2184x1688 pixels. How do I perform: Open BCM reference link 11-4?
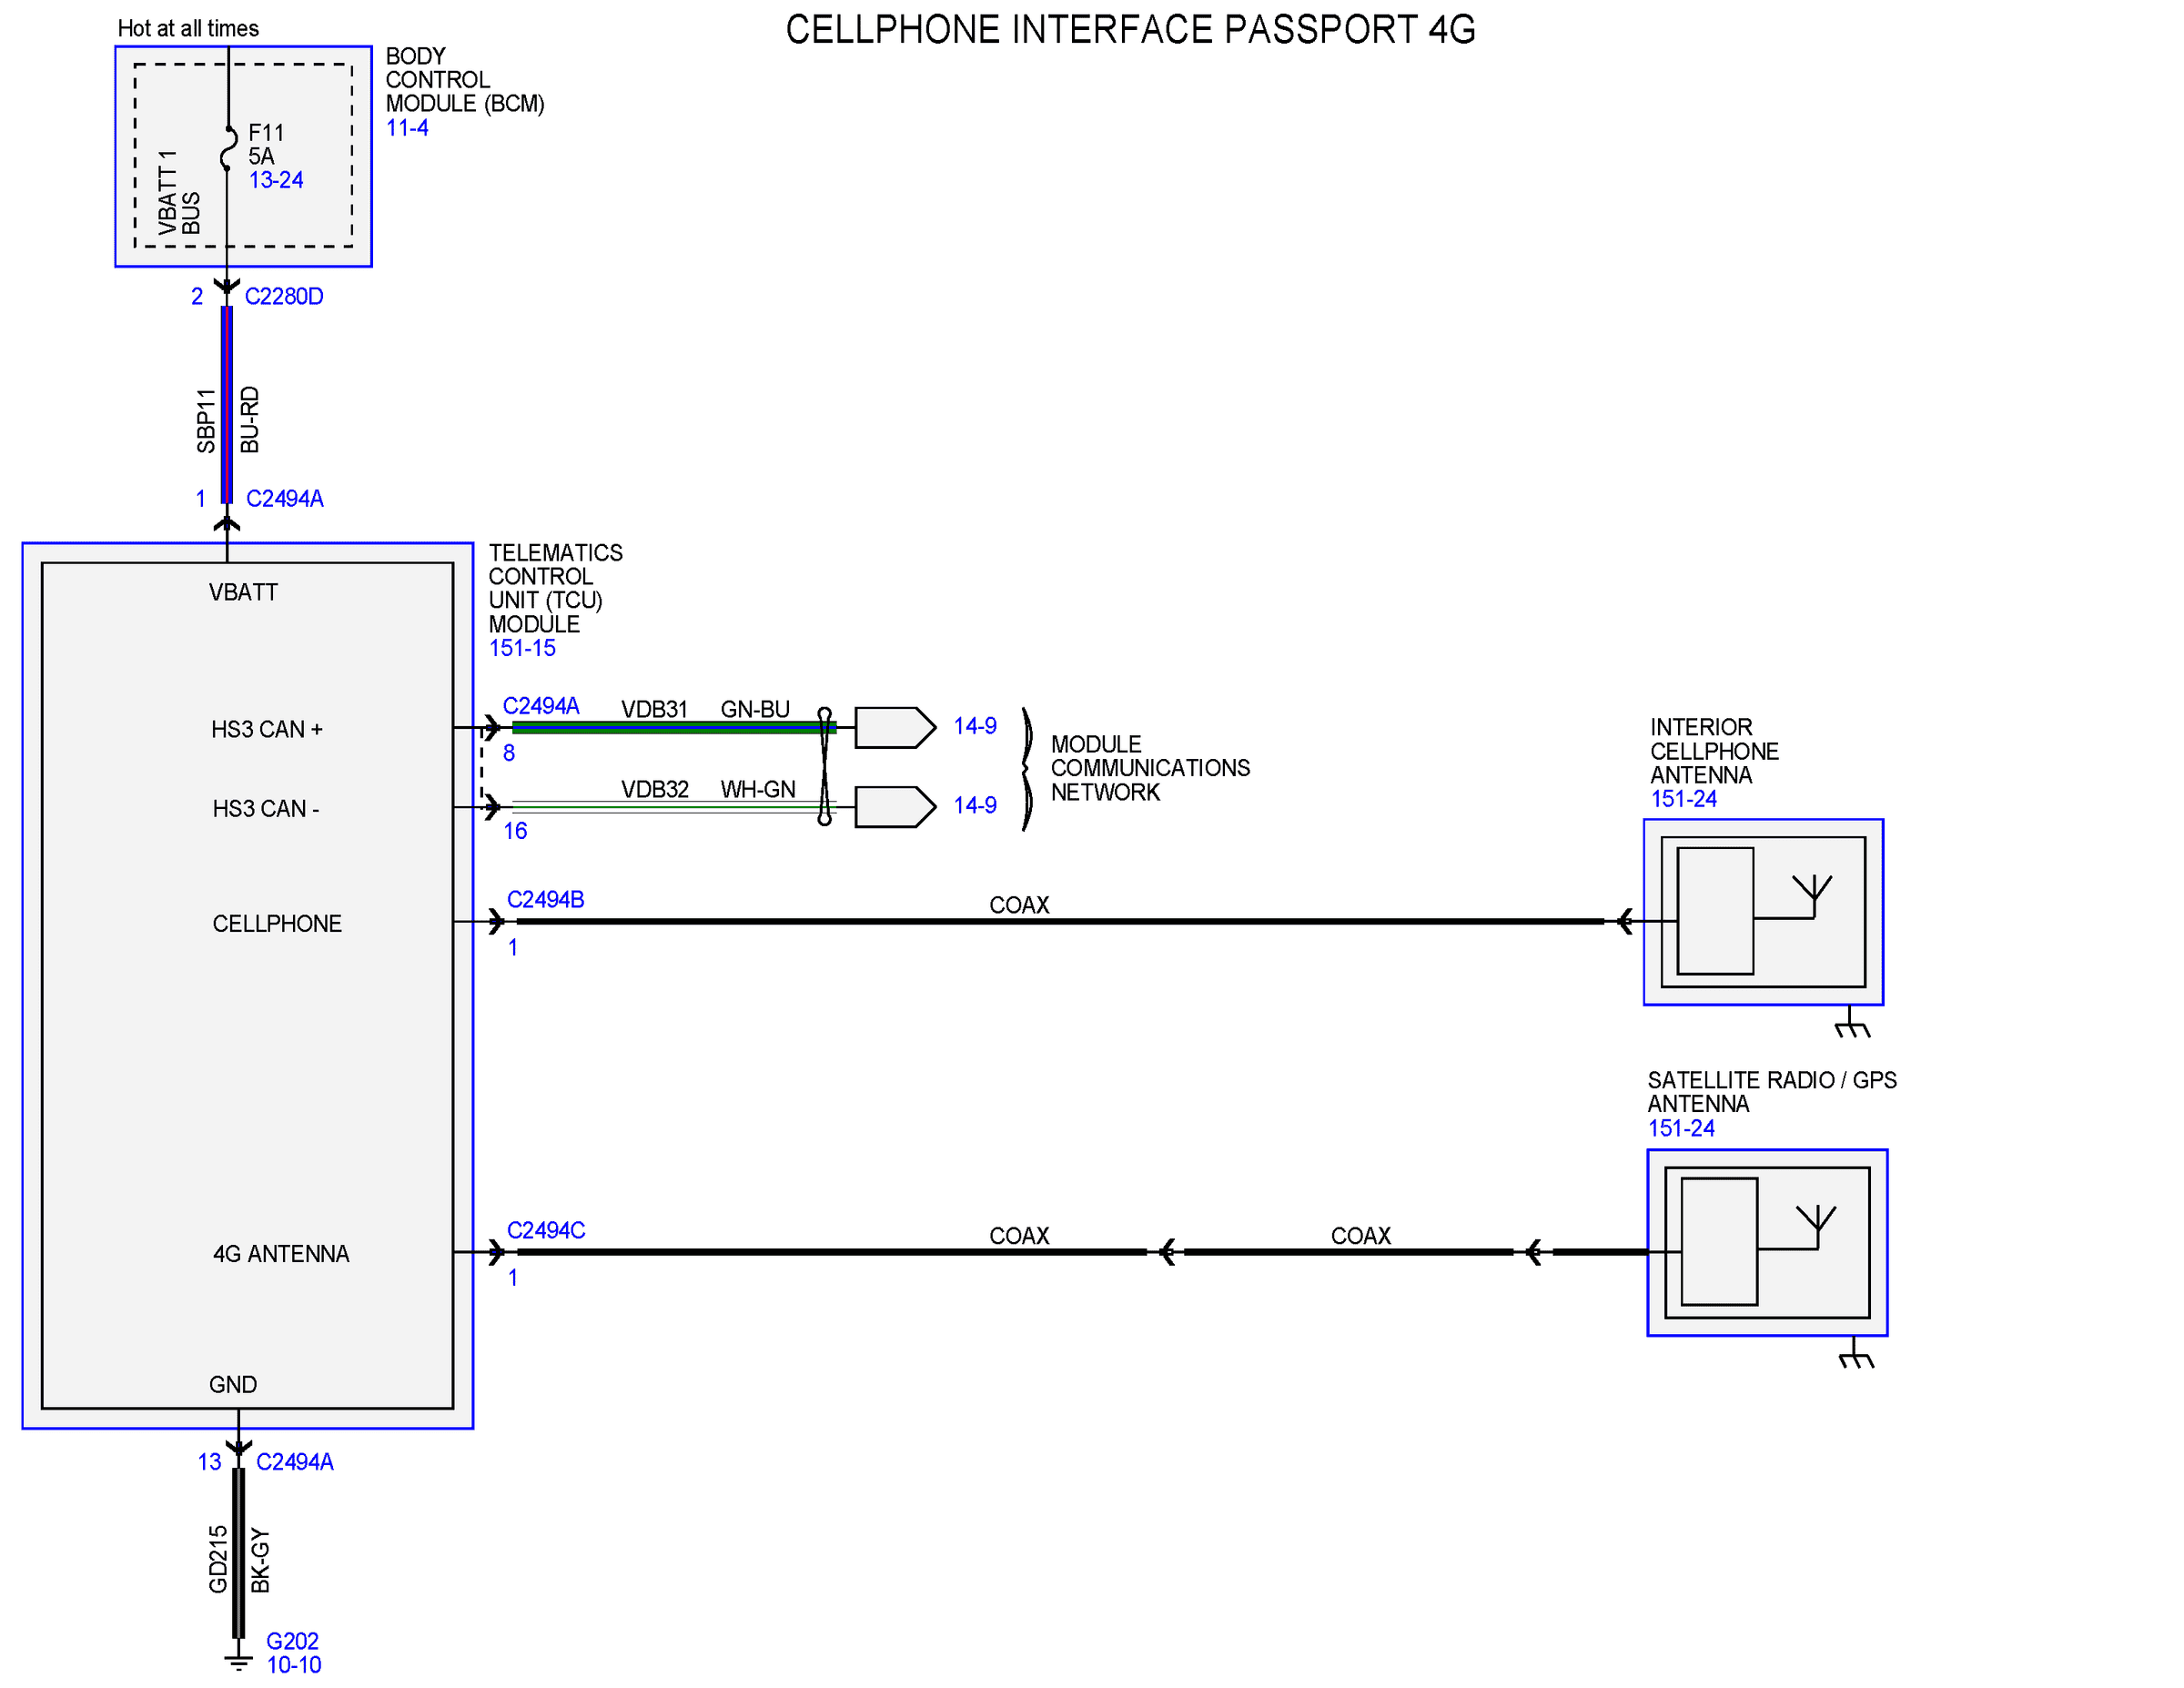pyautogui.click(x=407, y=128)
